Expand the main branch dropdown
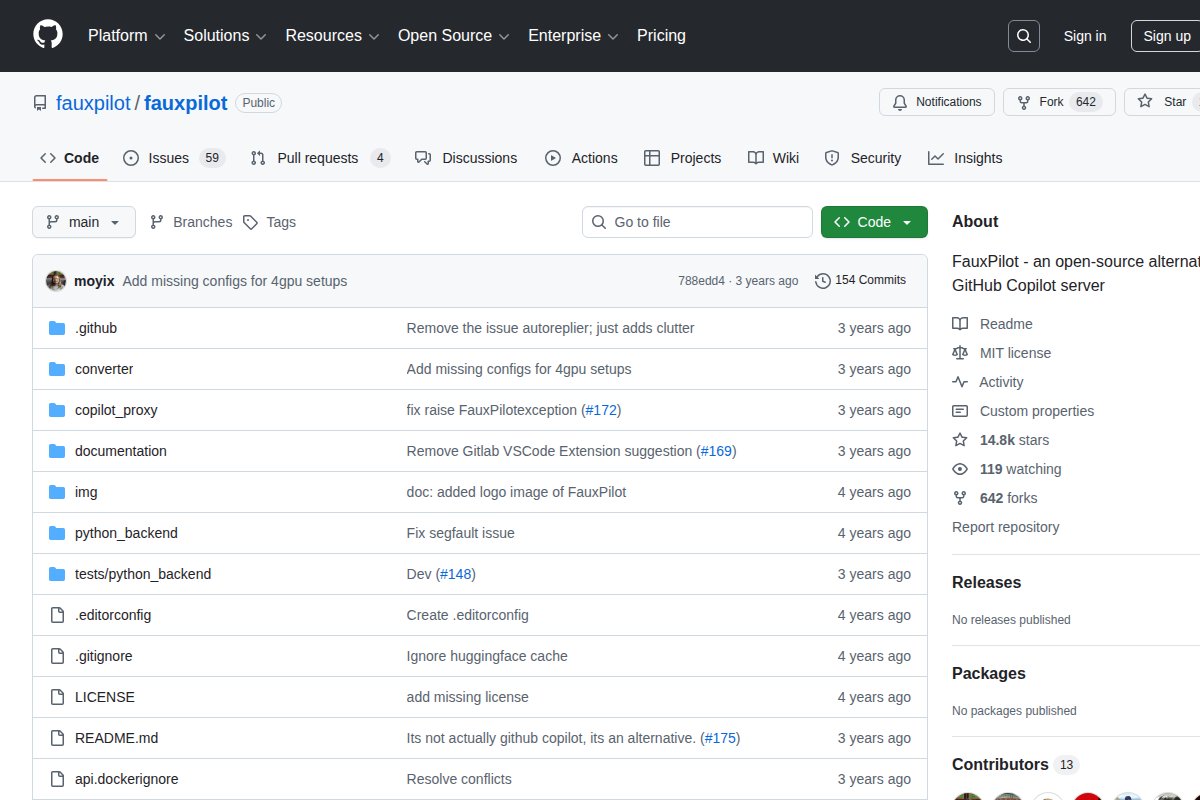This screenshot has height=800, width=1200. tap(84, 222)
